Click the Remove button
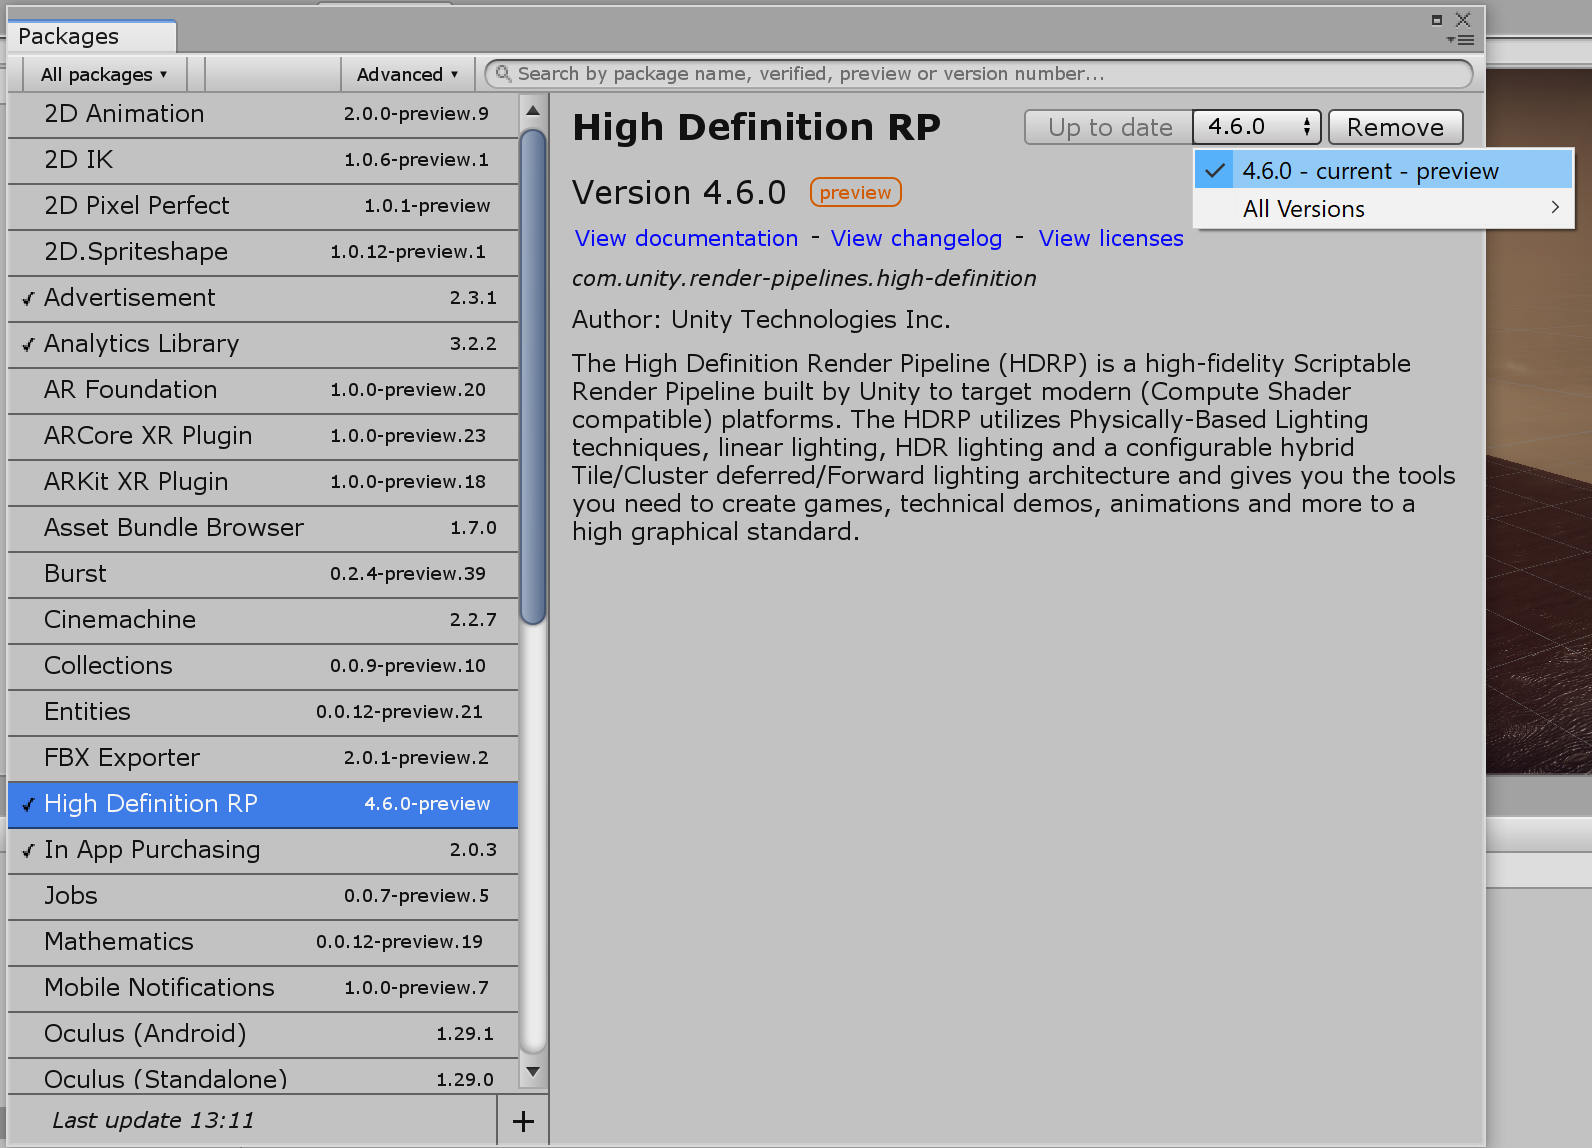The width and height of the screenshot is (1592, 1148). pos(1395,127)
